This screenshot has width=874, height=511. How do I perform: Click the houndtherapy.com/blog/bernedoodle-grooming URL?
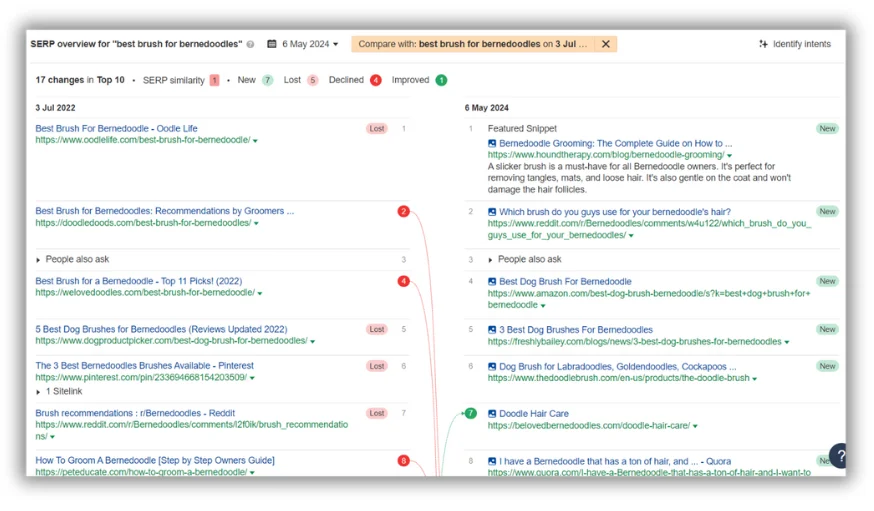(x=606, y=155)
